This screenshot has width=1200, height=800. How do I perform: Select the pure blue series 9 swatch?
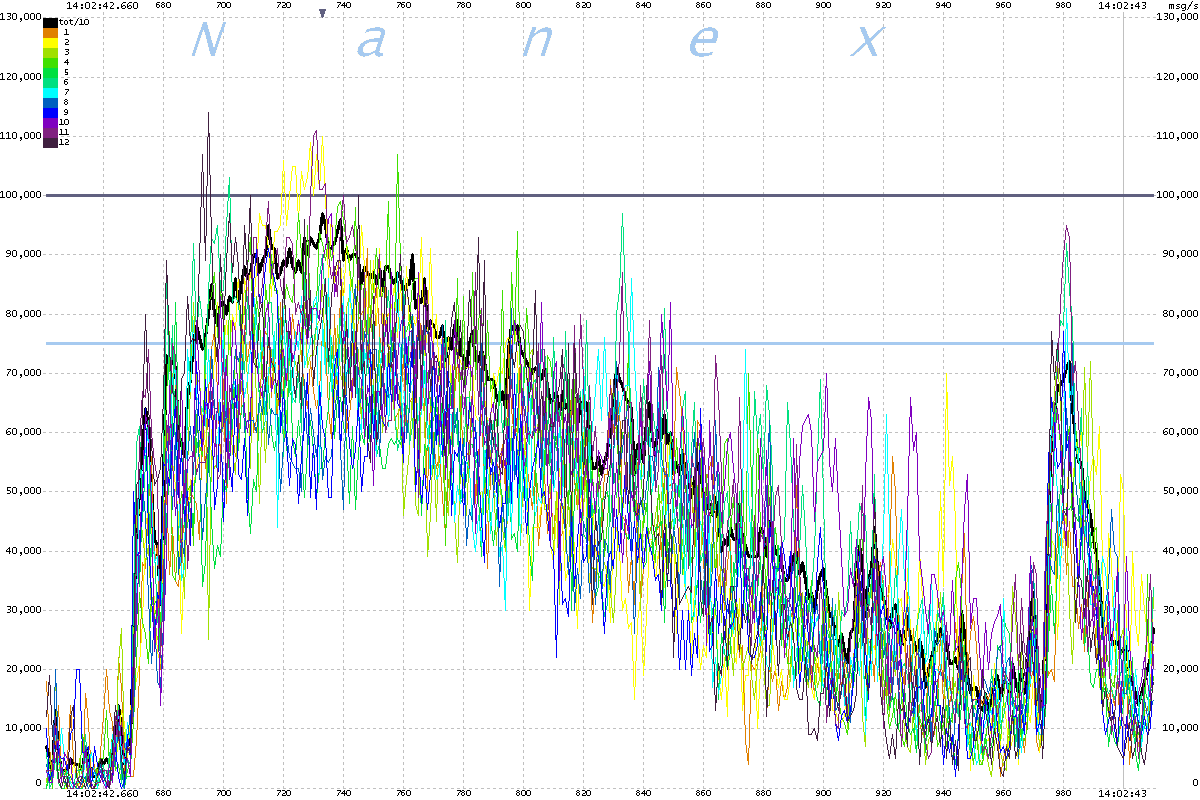49,112
